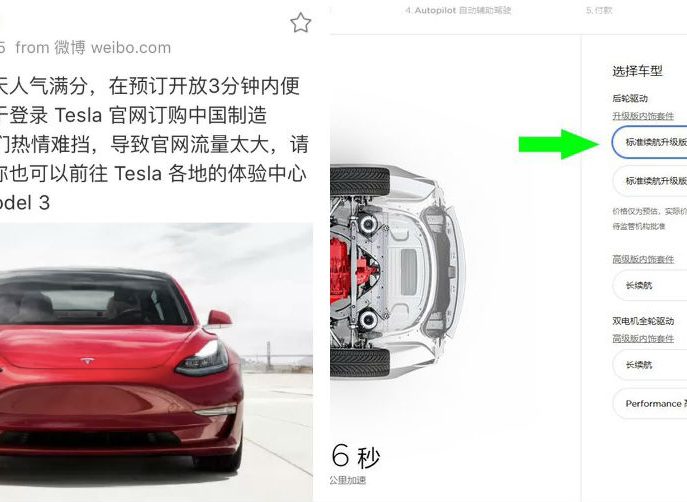Click the Tesla emblem on the red car's hood
Viewport: 687px width, 502px height.
tap(88, 361)
